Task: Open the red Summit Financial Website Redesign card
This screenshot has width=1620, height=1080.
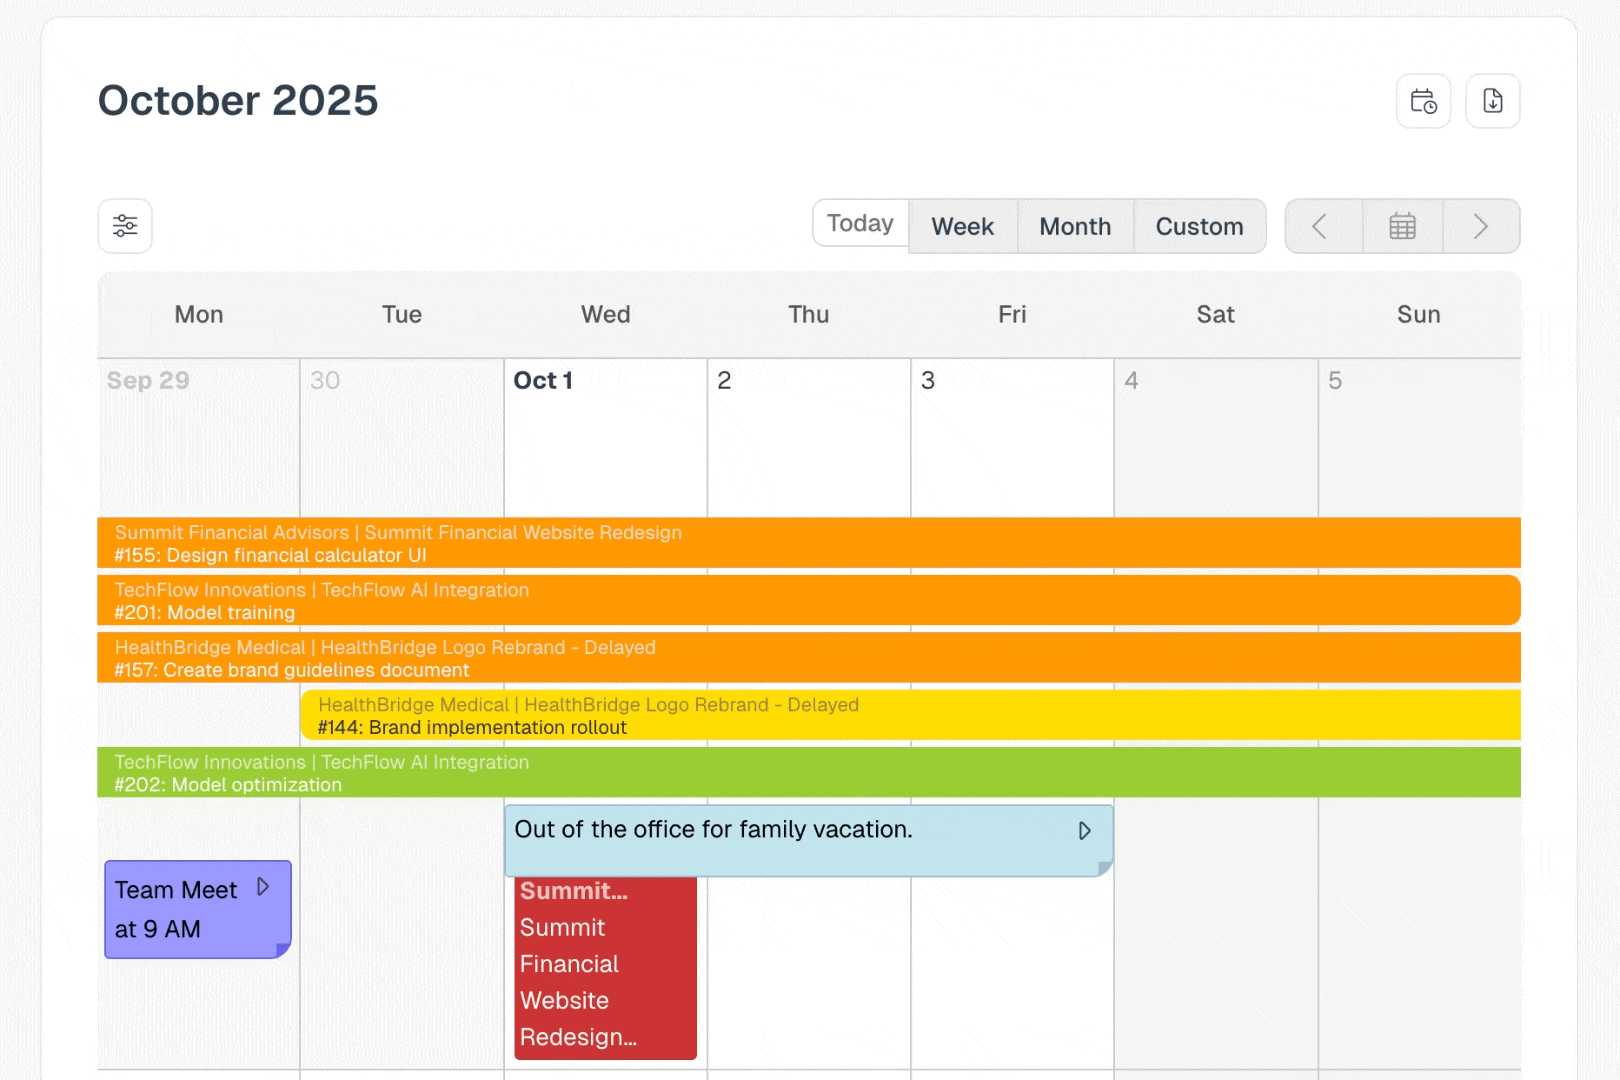Action: (605, 966)
